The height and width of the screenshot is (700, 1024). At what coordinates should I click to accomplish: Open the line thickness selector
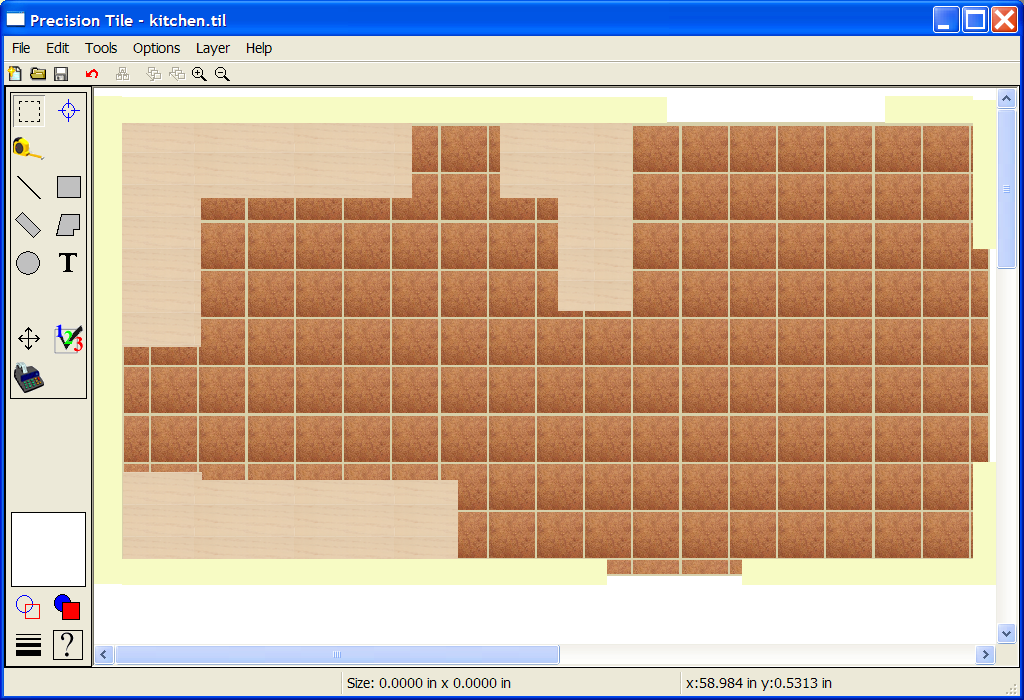tap(29, 645)
